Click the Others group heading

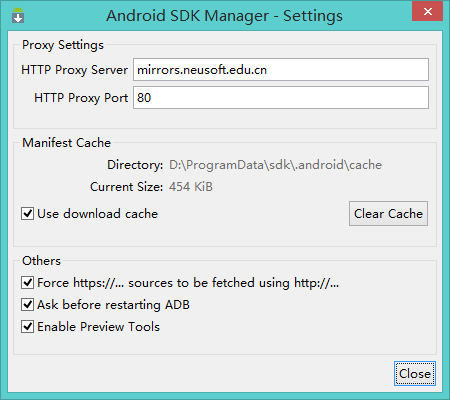41,261
